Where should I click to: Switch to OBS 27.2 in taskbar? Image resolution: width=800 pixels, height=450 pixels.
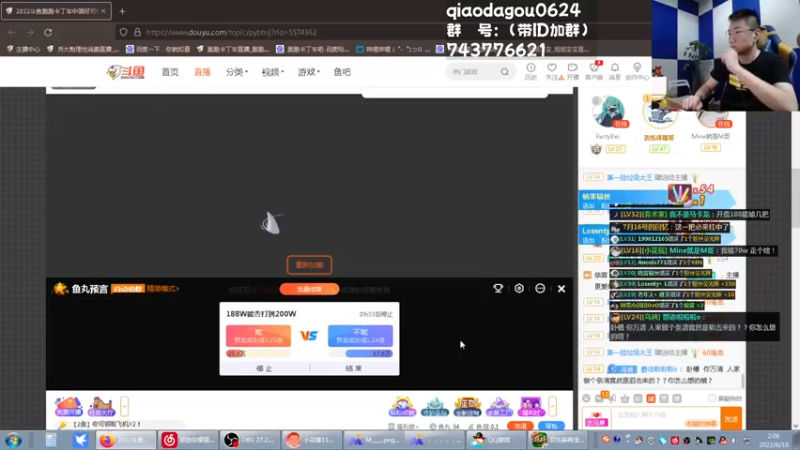[x=250, y=440]
